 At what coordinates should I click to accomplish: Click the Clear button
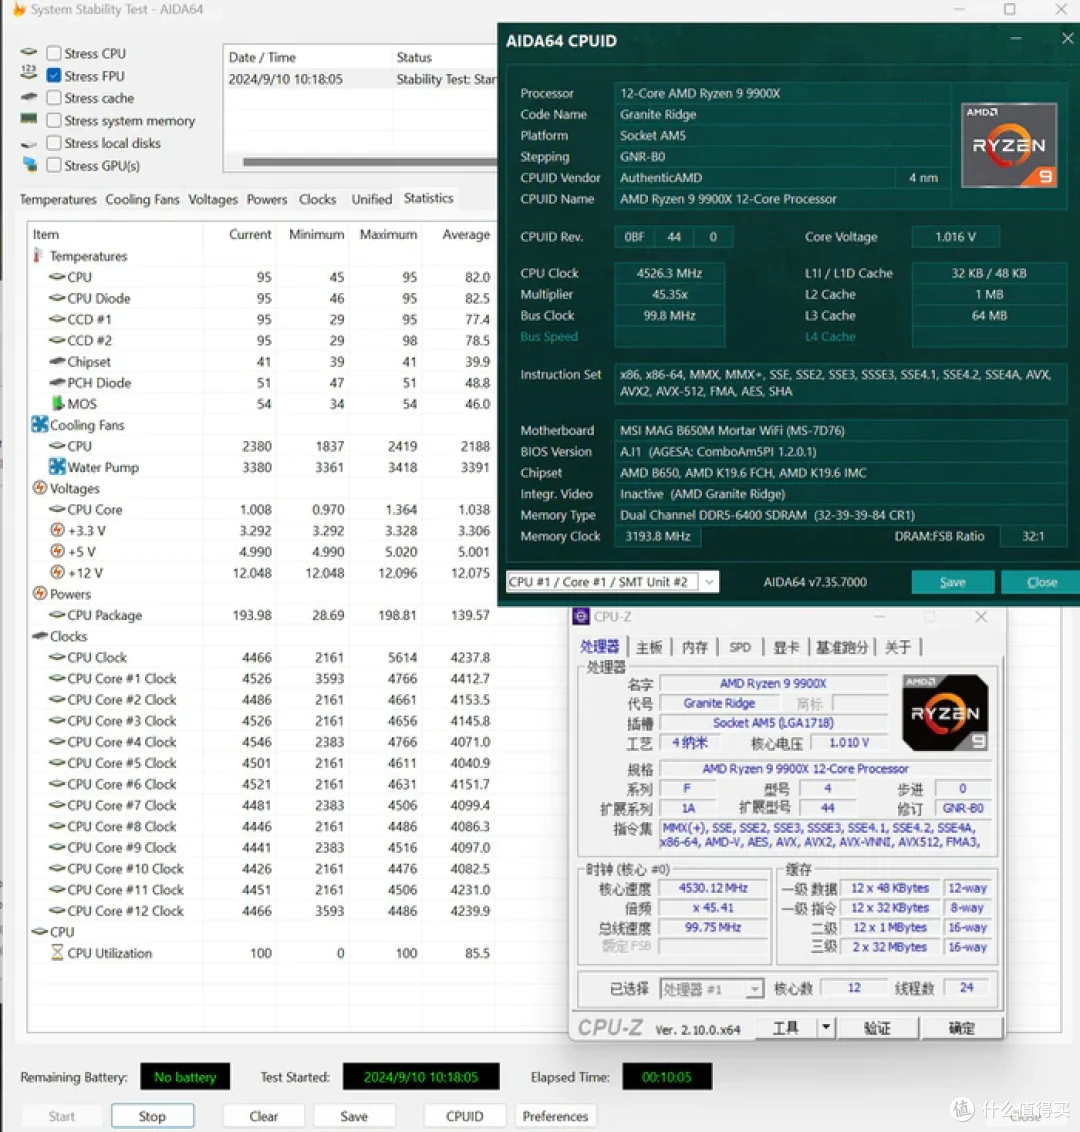(x=264, y=1116)
